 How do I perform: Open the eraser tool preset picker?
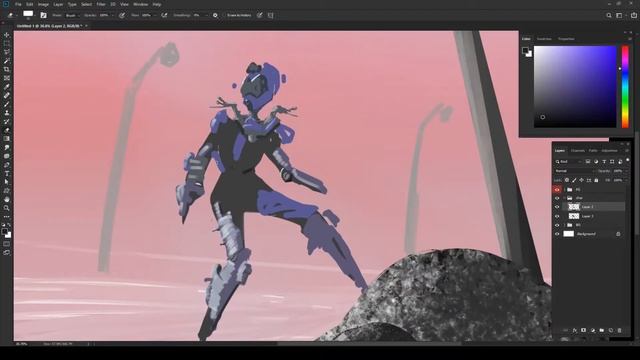click(12, 16)
